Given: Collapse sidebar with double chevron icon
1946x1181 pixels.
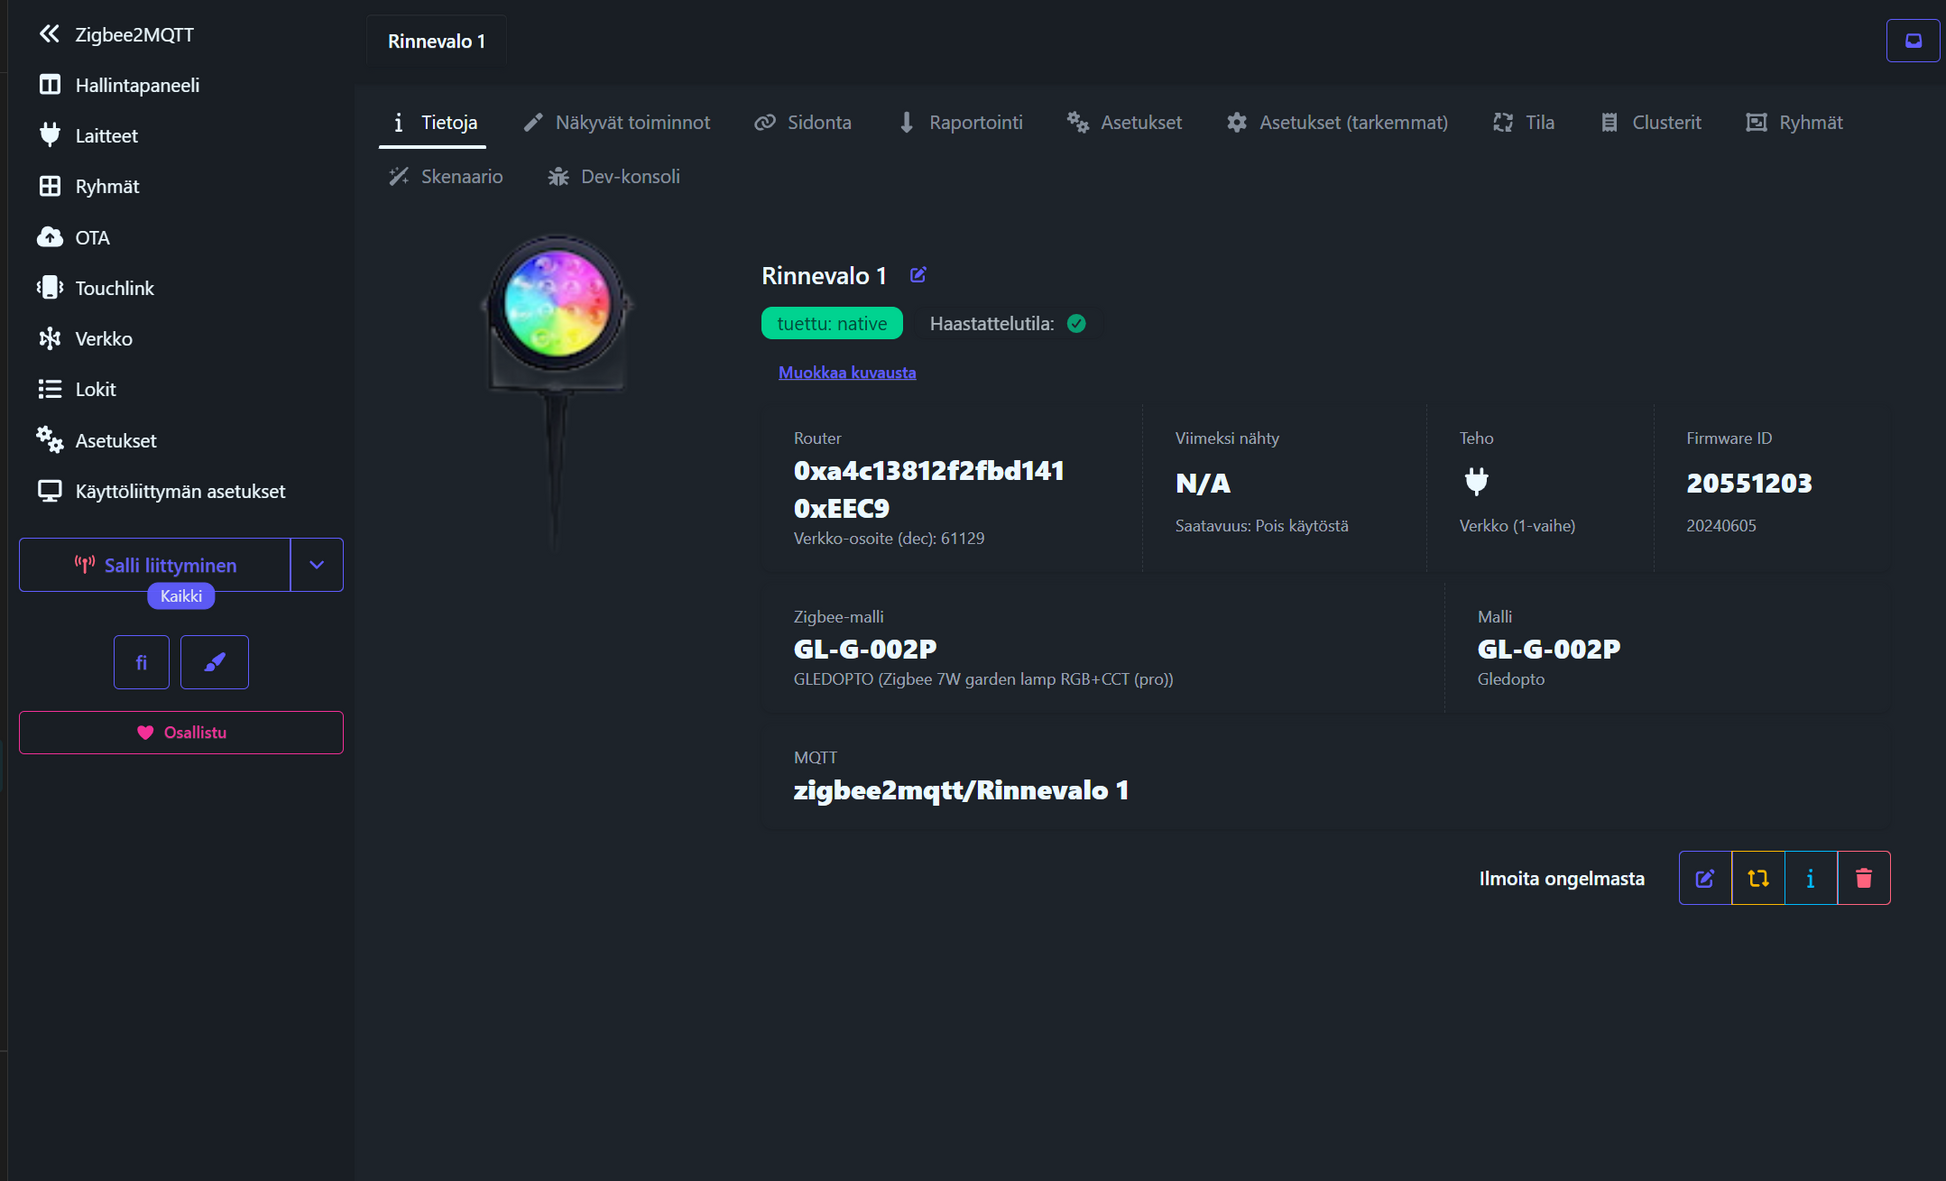Looking at the screenshot, I should pyautogui.click(x=48, y=34).
